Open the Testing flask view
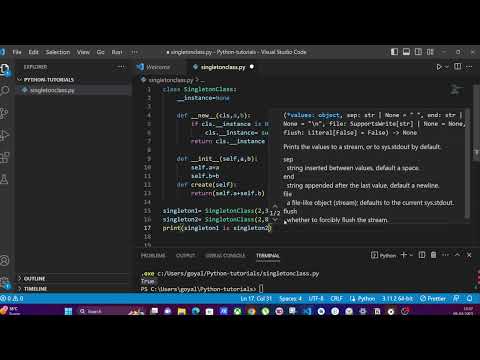 (4, 179)
